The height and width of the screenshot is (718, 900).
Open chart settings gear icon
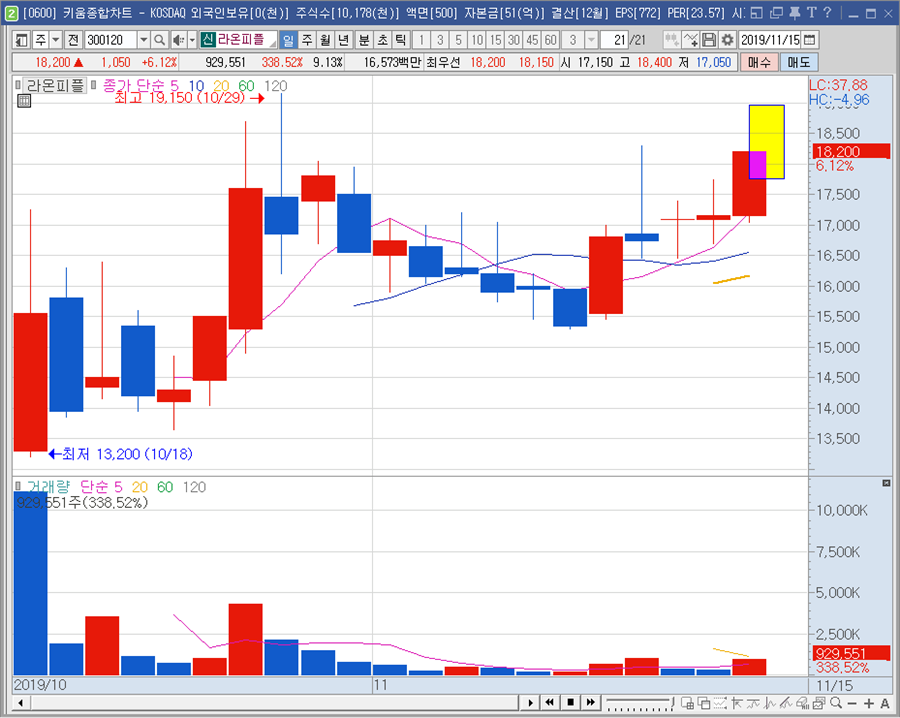point(726,40)
